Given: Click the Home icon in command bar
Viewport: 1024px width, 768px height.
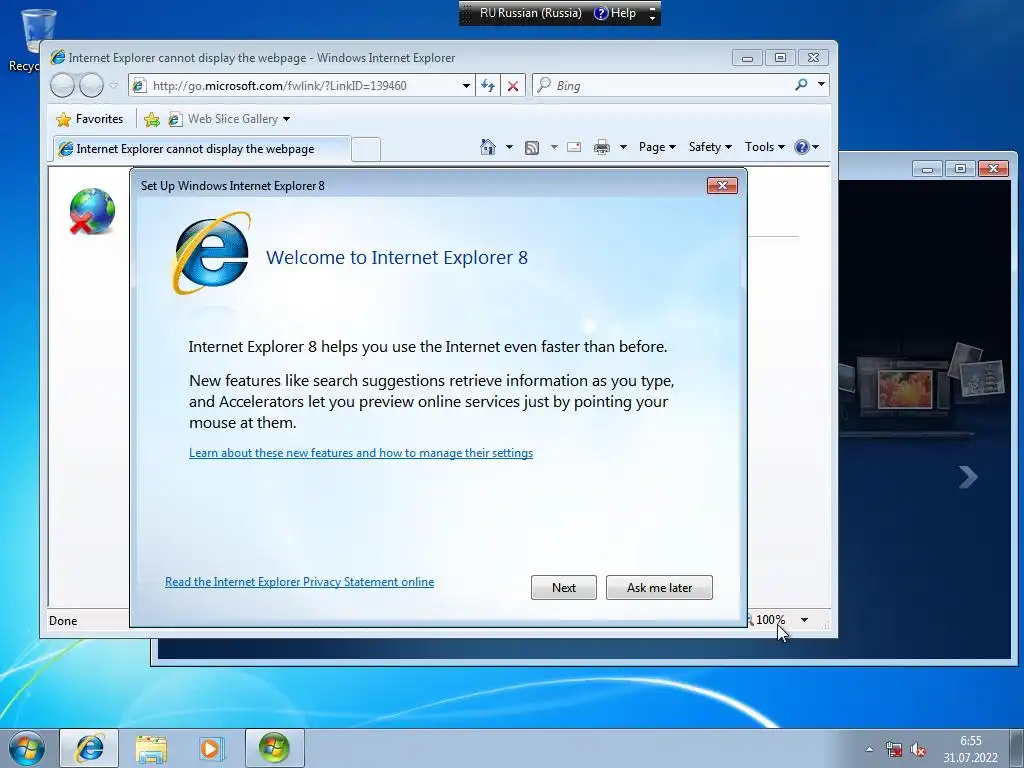Looking at the screenshot, I should [487, 147].
